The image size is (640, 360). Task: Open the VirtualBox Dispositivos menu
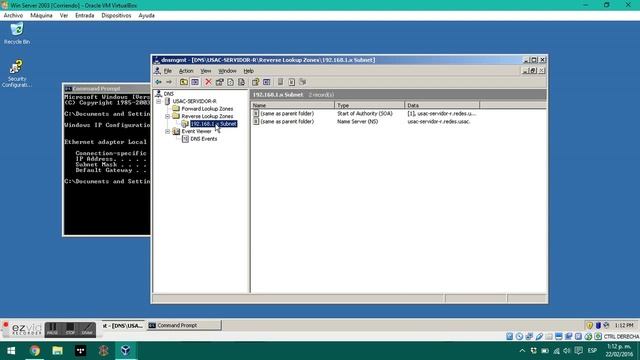pyautogui.click(x=116, y=16)
